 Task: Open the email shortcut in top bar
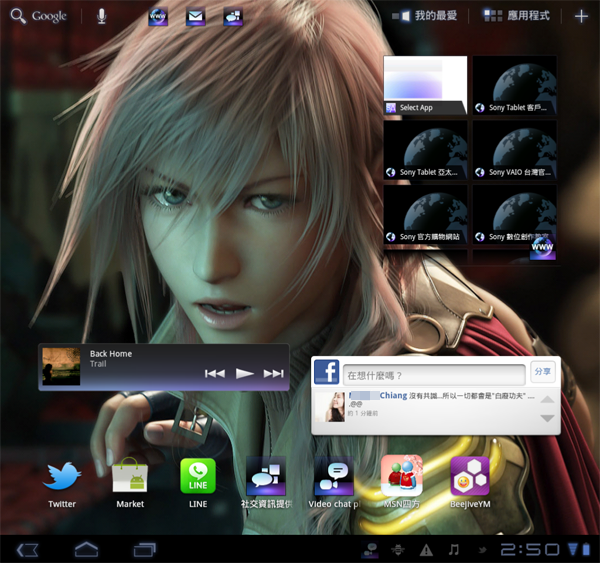coord(195,17)
